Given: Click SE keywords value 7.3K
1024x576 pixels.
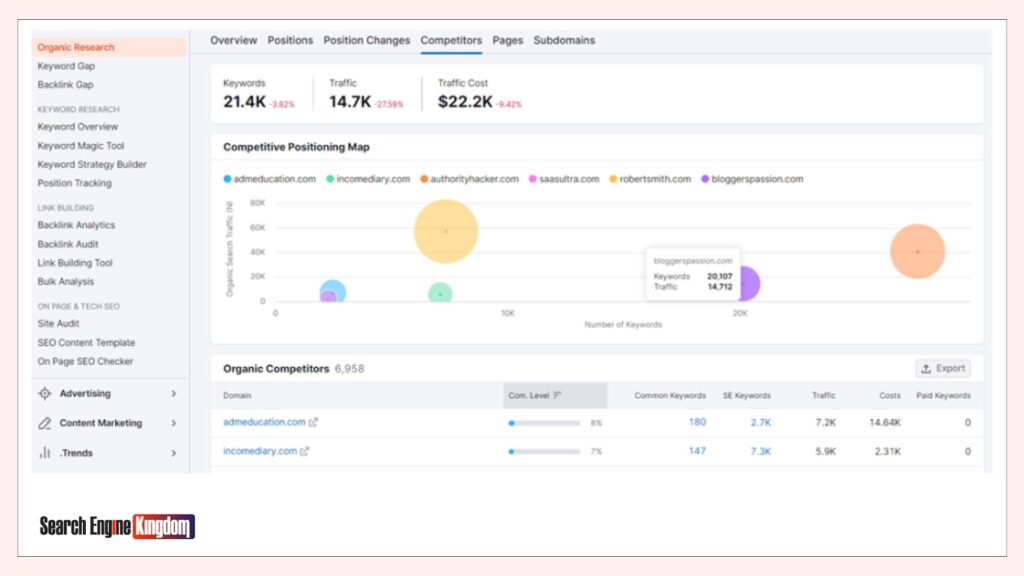Looking at the screenshot, I should [x=760, y=451].
